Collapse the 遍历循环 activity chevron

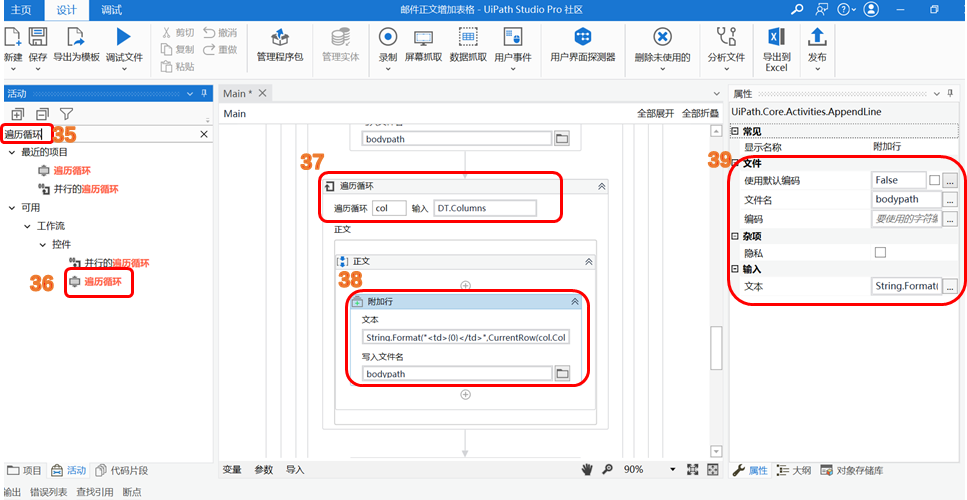click(x=602, y=186)
